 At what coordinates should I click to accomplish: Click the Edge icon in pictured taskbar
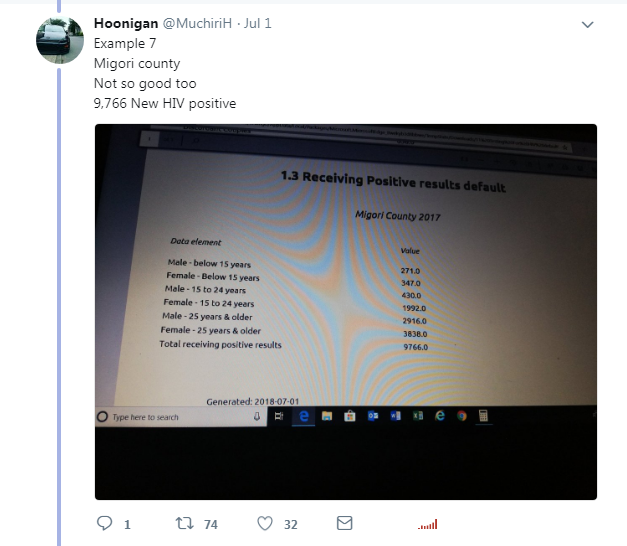pyautogui.click(x=304, y=416)
